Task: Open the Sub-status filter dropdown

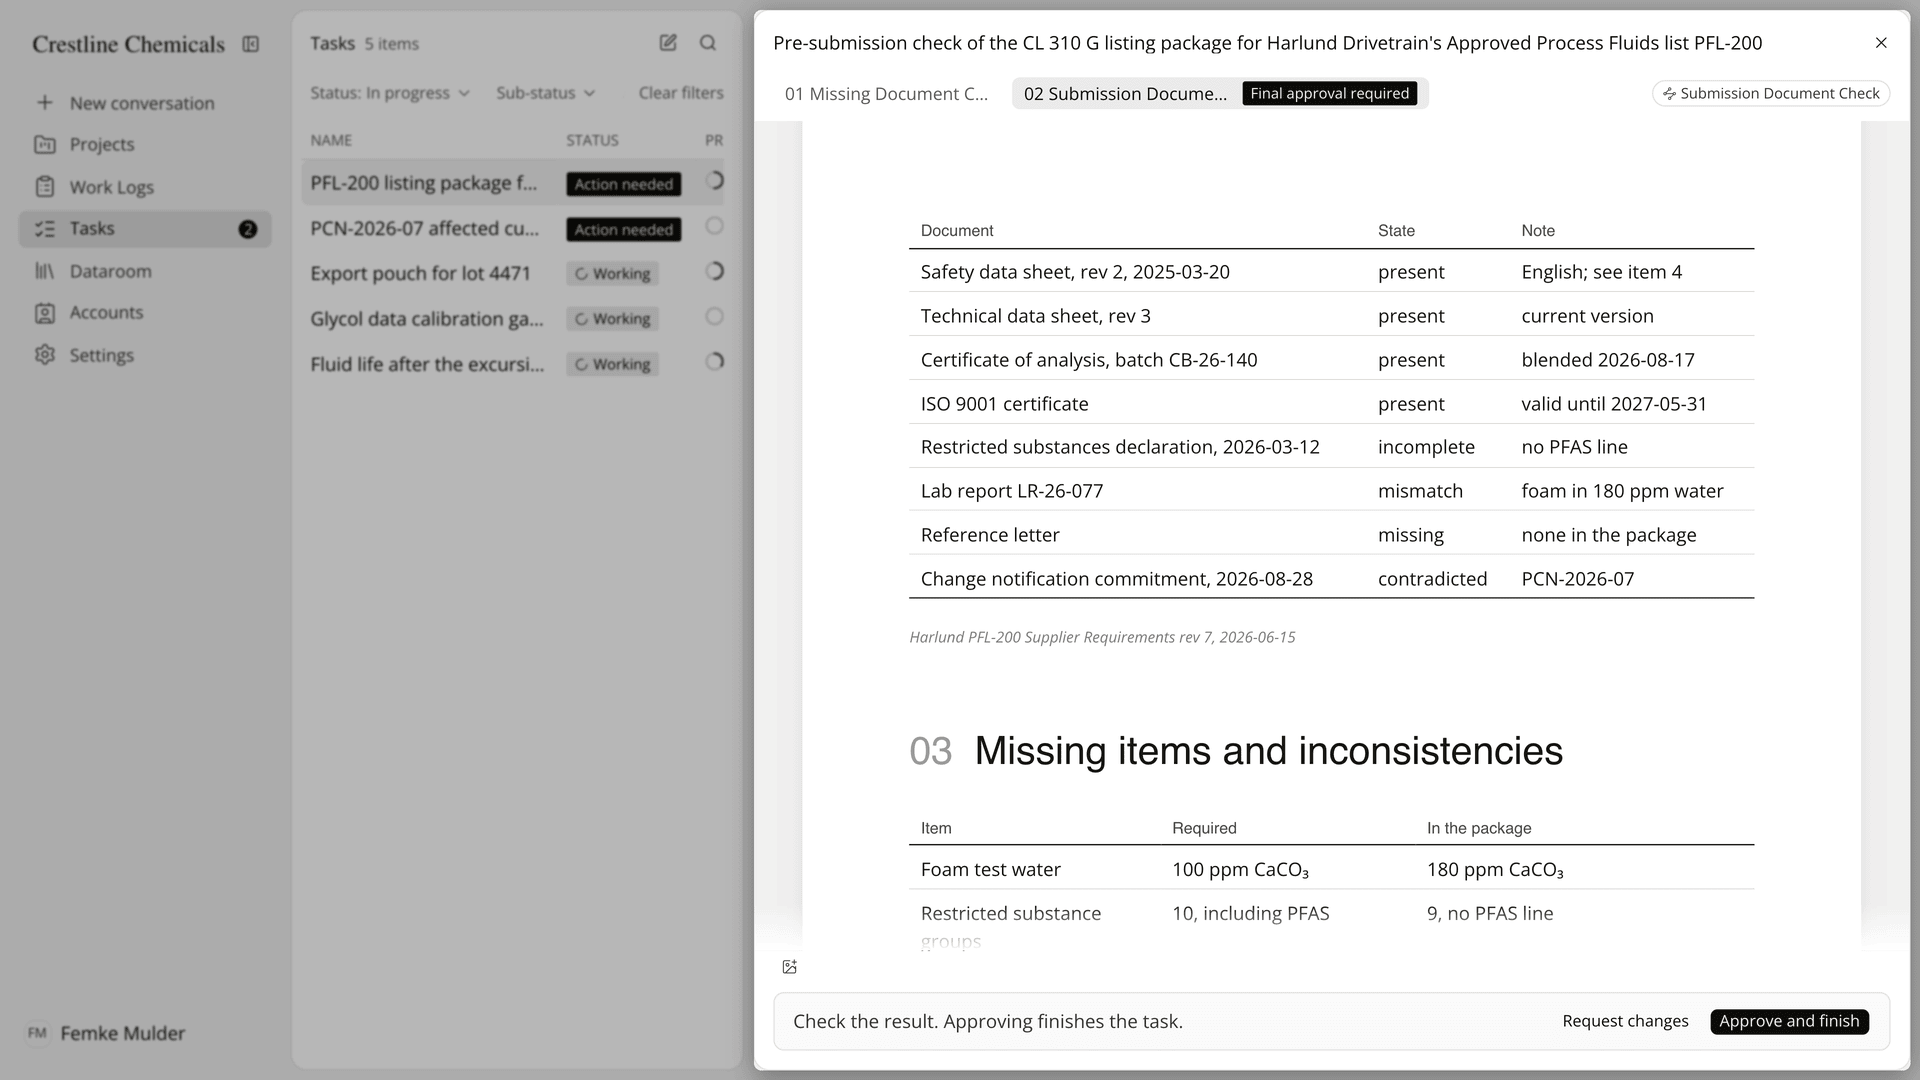Action: 546,93
